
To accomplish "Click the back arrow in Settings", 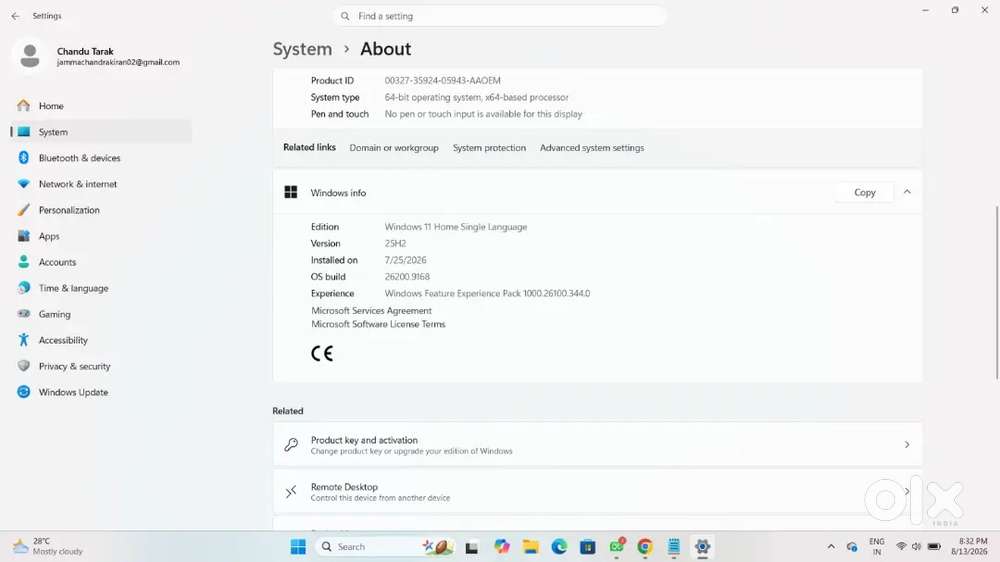I will 15,16.
